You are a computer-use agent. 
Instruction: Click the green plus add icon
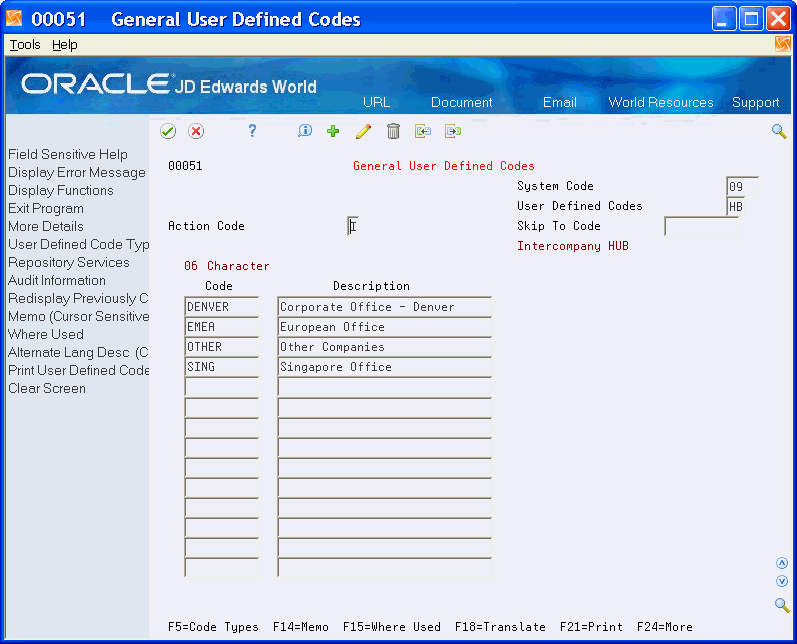pyautogui.click(x=333, y=131)
